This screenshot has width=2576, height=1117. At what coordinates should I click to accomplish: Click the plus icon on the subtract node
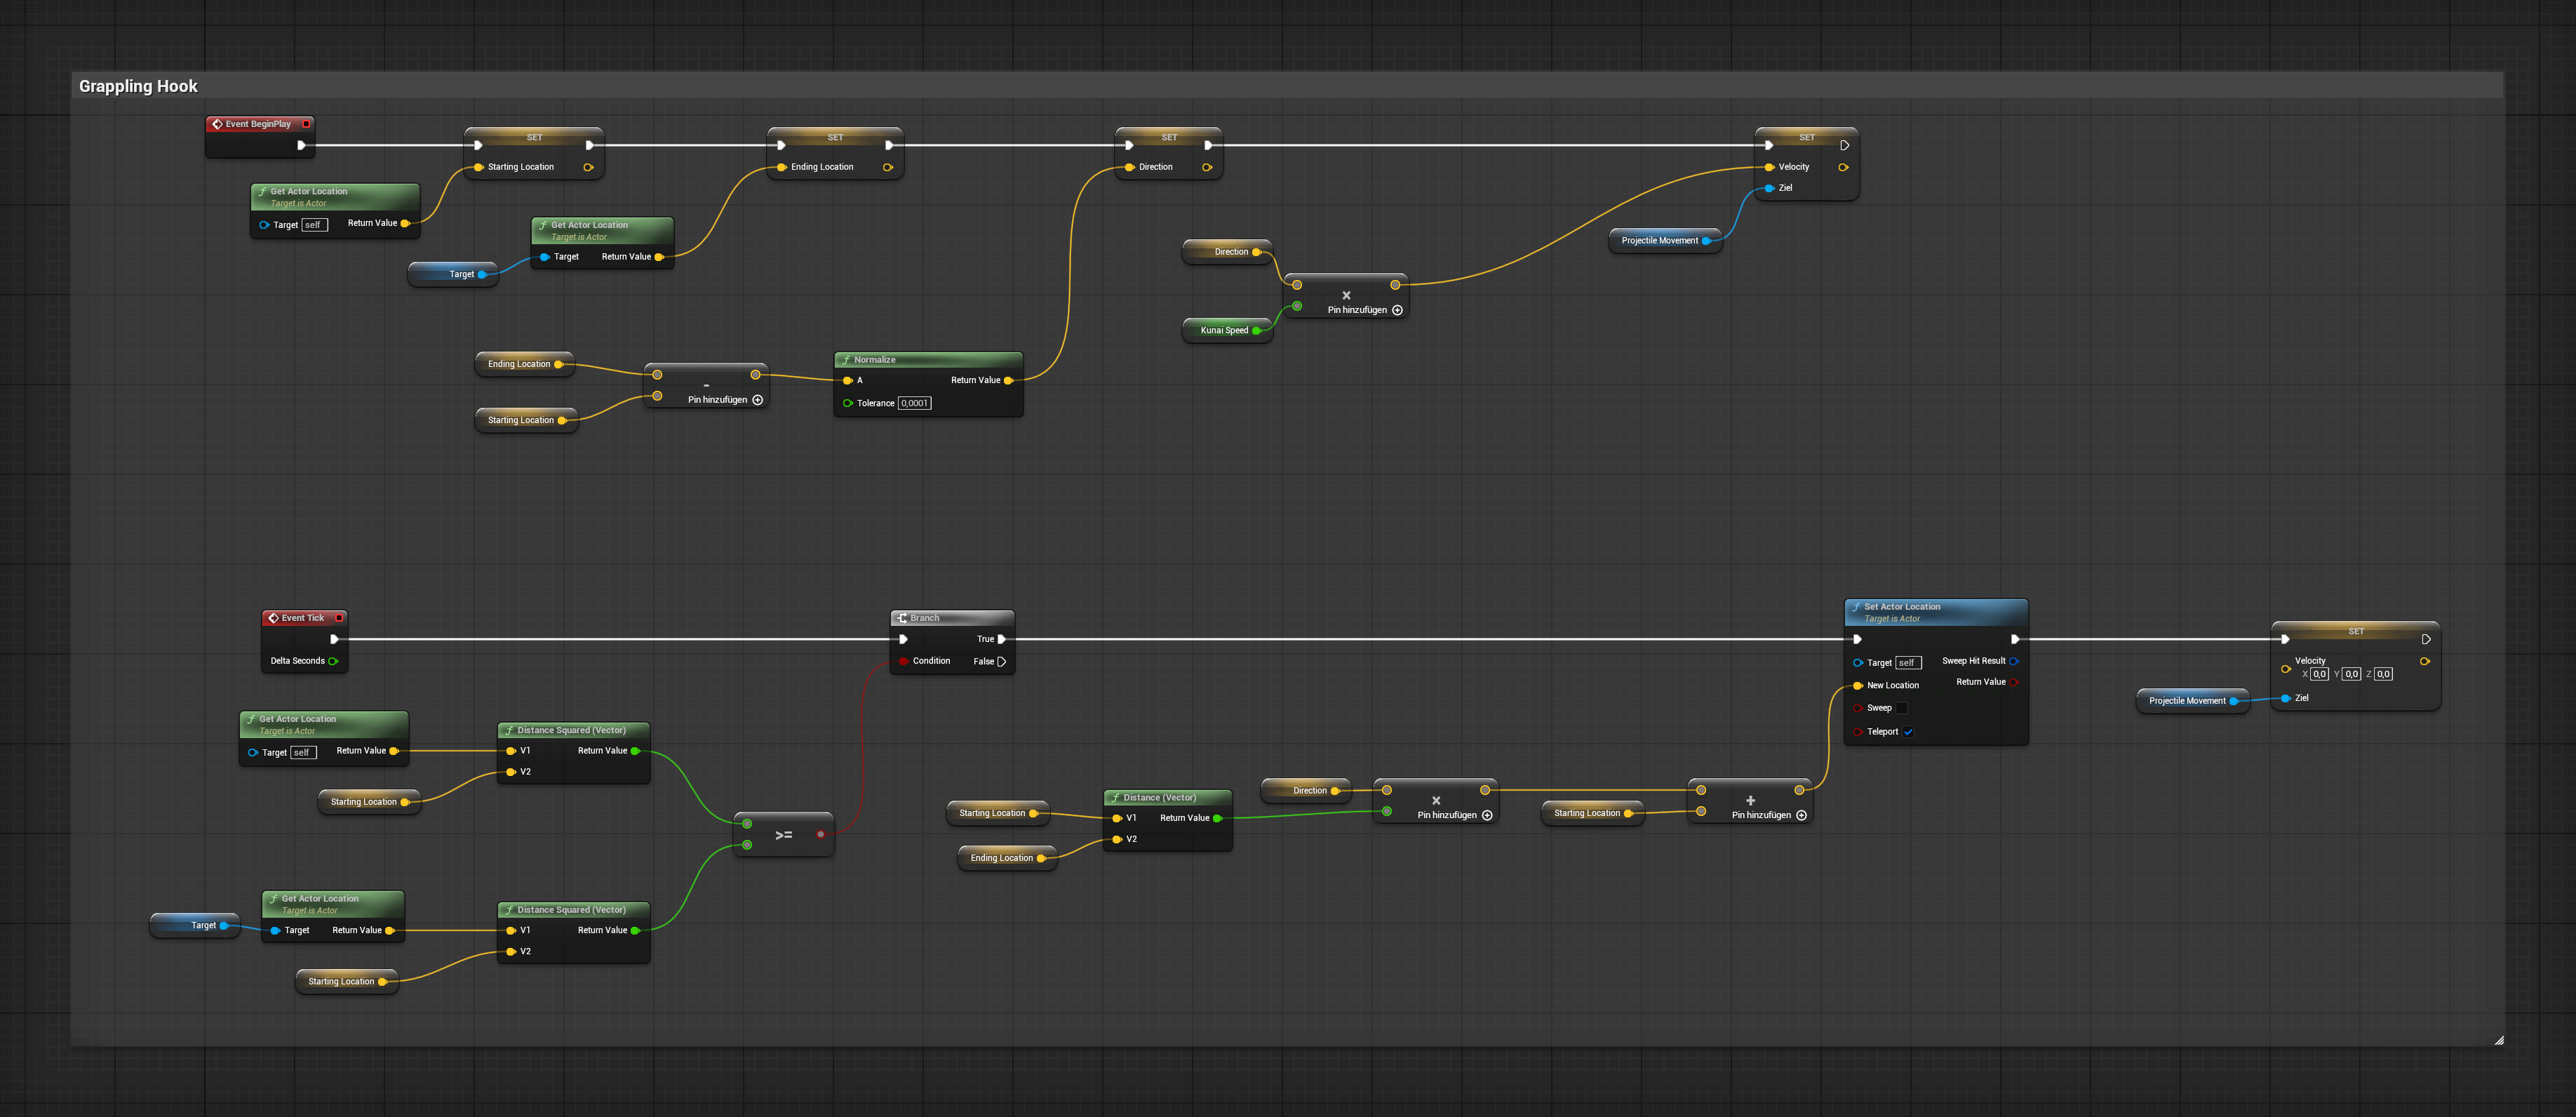(758, 400)
